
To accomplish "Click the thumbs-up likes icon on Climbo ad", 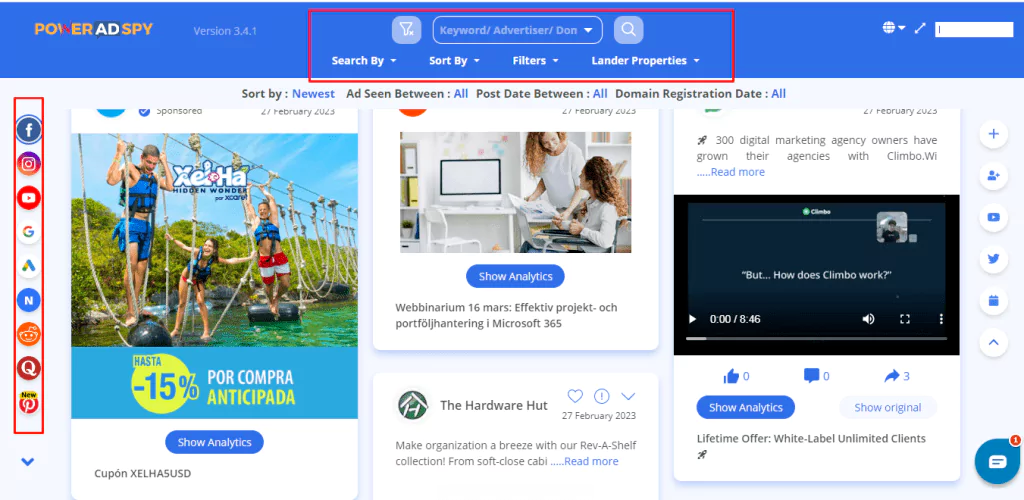I will click(x=731, y=376).
